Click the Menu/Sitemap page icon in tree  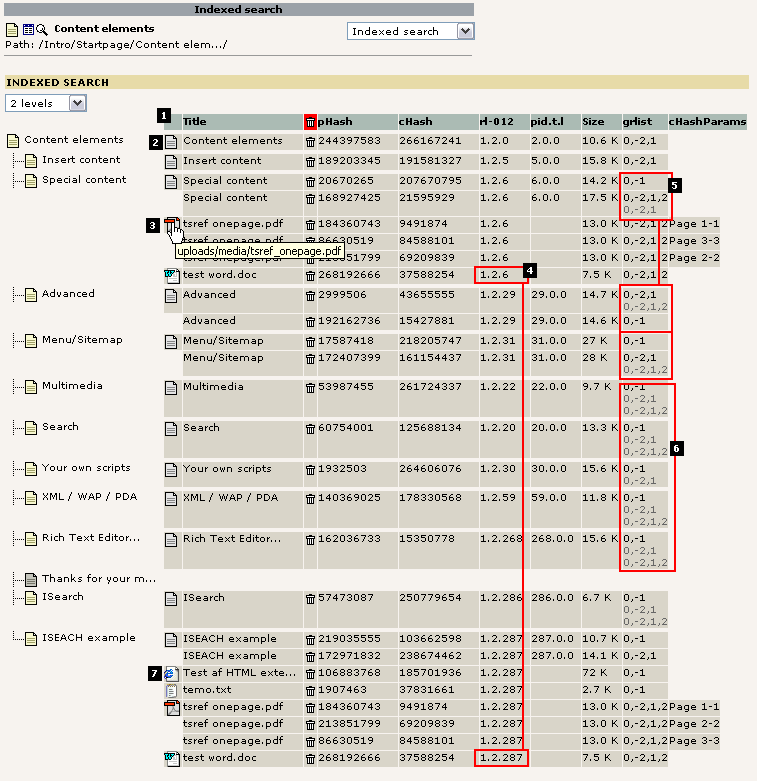click(x=31, y=341)
